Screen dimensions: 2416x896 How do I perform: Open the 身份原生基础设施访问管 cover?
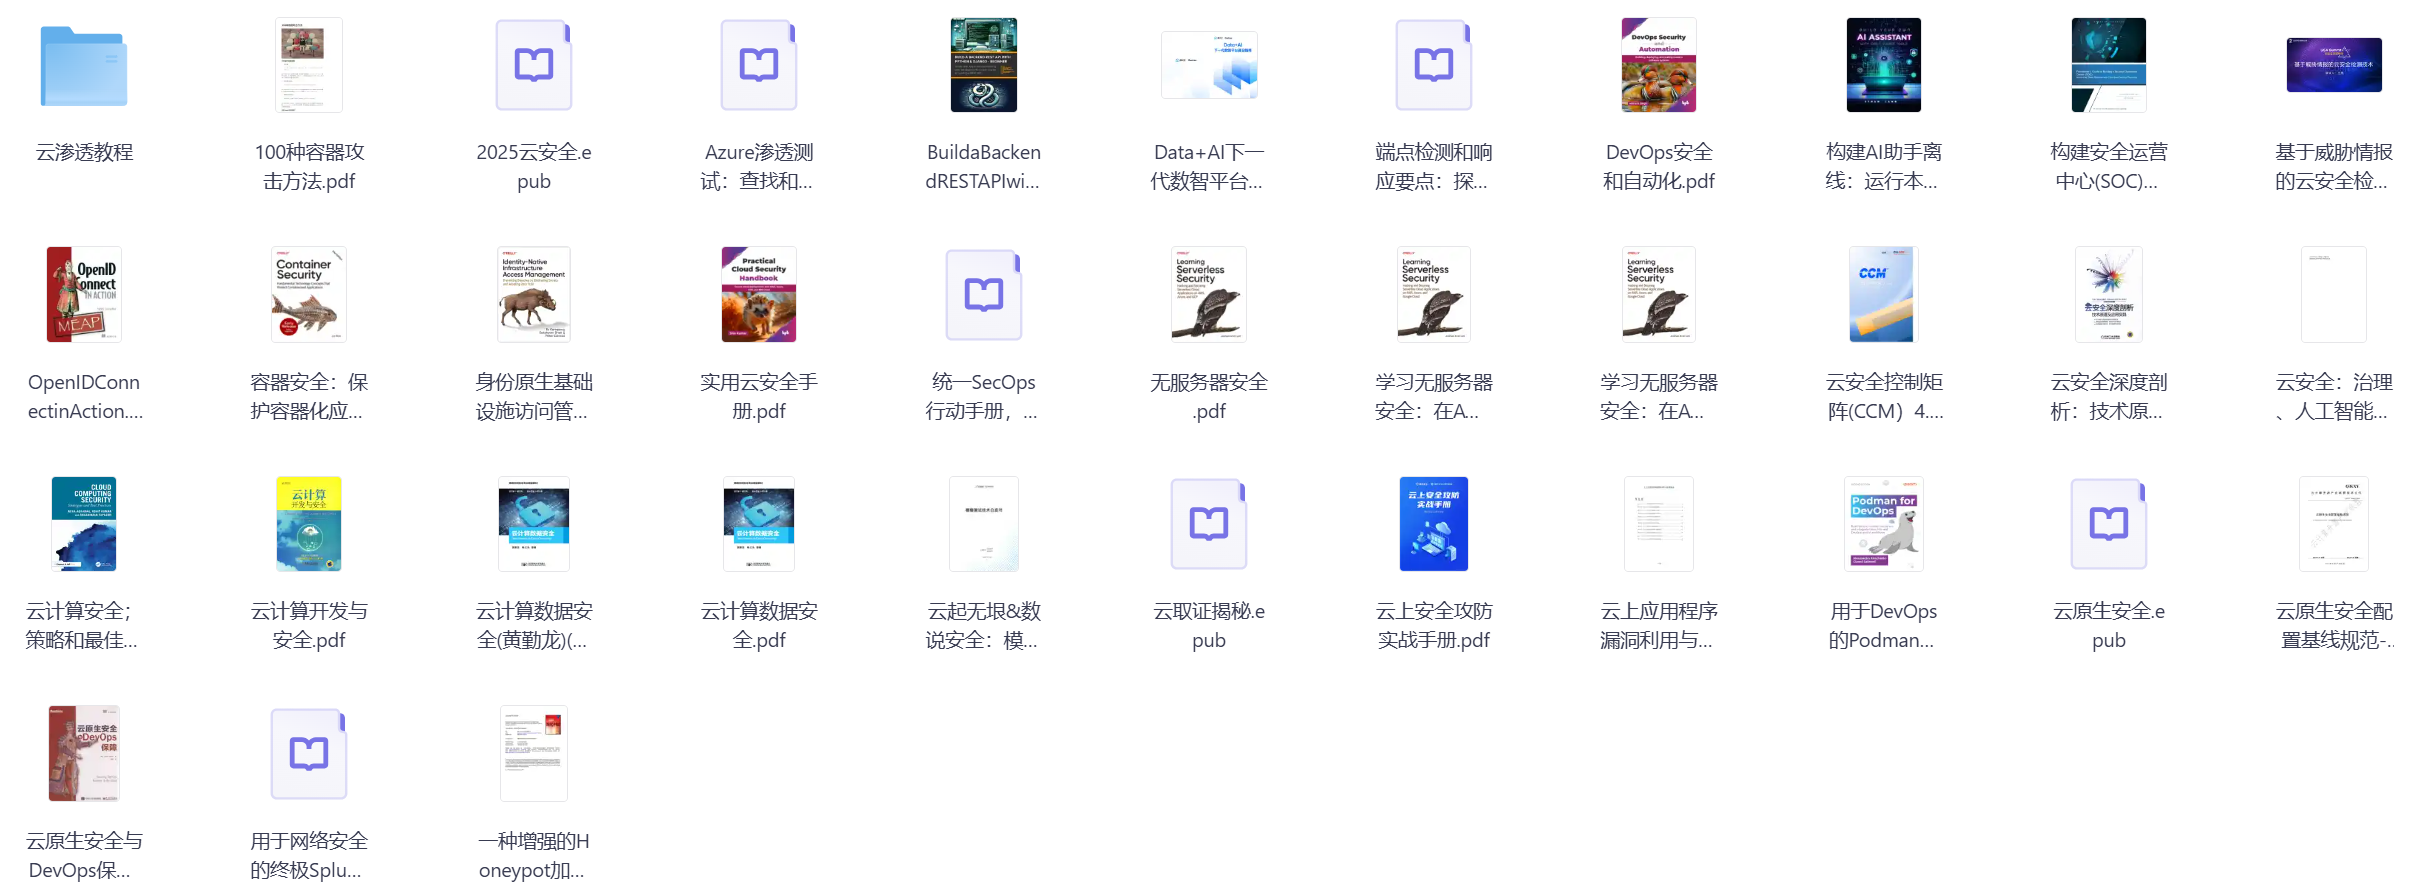click(x=534, y=294)
